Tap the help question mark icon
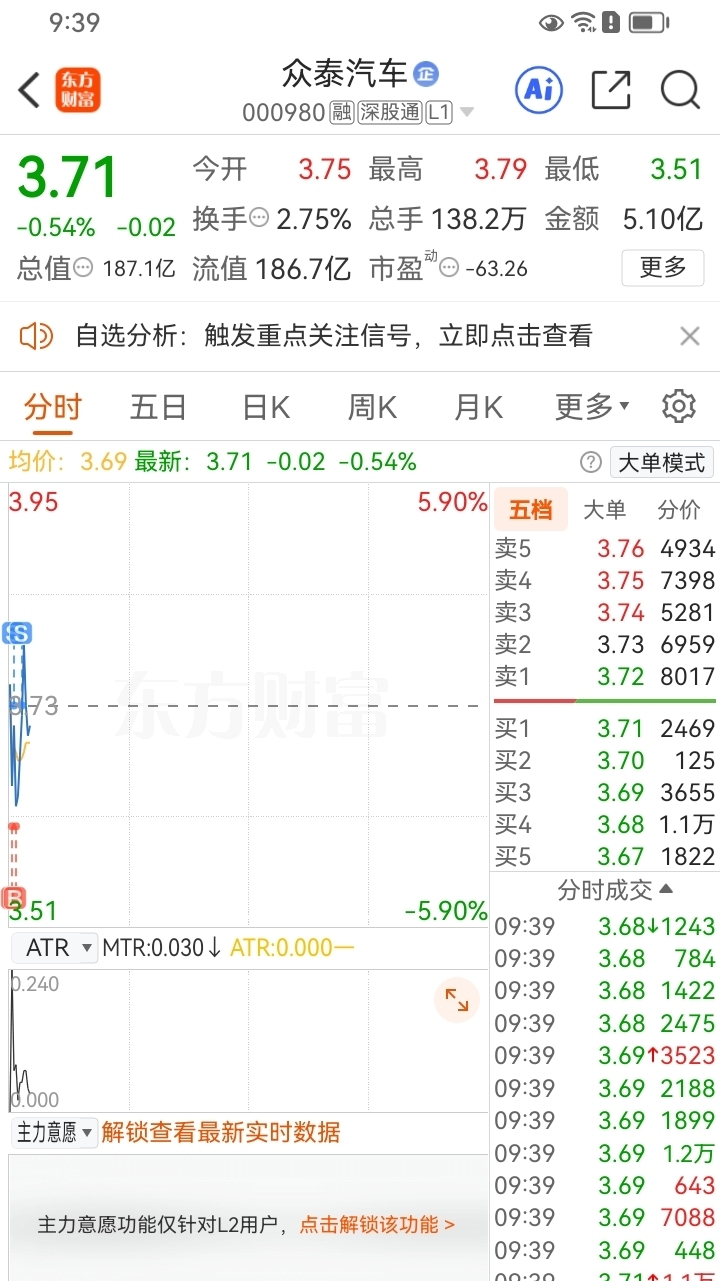The image size is (720, 1281). point(592,462)
